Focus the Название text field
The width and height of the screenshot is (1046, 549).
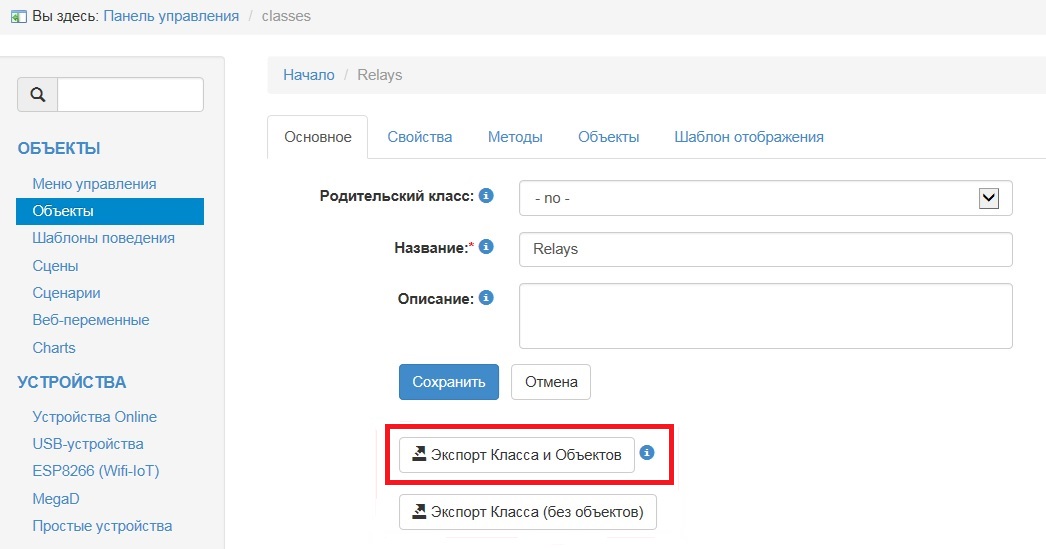(x=765, y=249)
